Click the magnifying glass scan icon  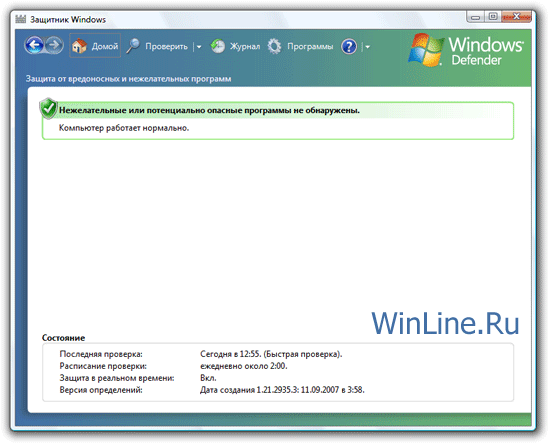[133, 46]
